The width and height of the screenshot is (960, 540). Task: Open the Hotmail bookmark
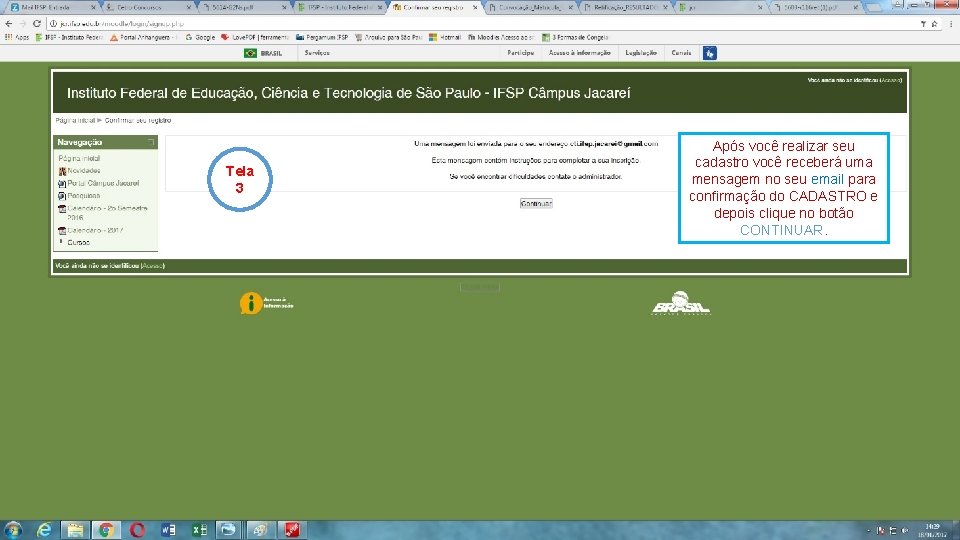tap(445, 37)
